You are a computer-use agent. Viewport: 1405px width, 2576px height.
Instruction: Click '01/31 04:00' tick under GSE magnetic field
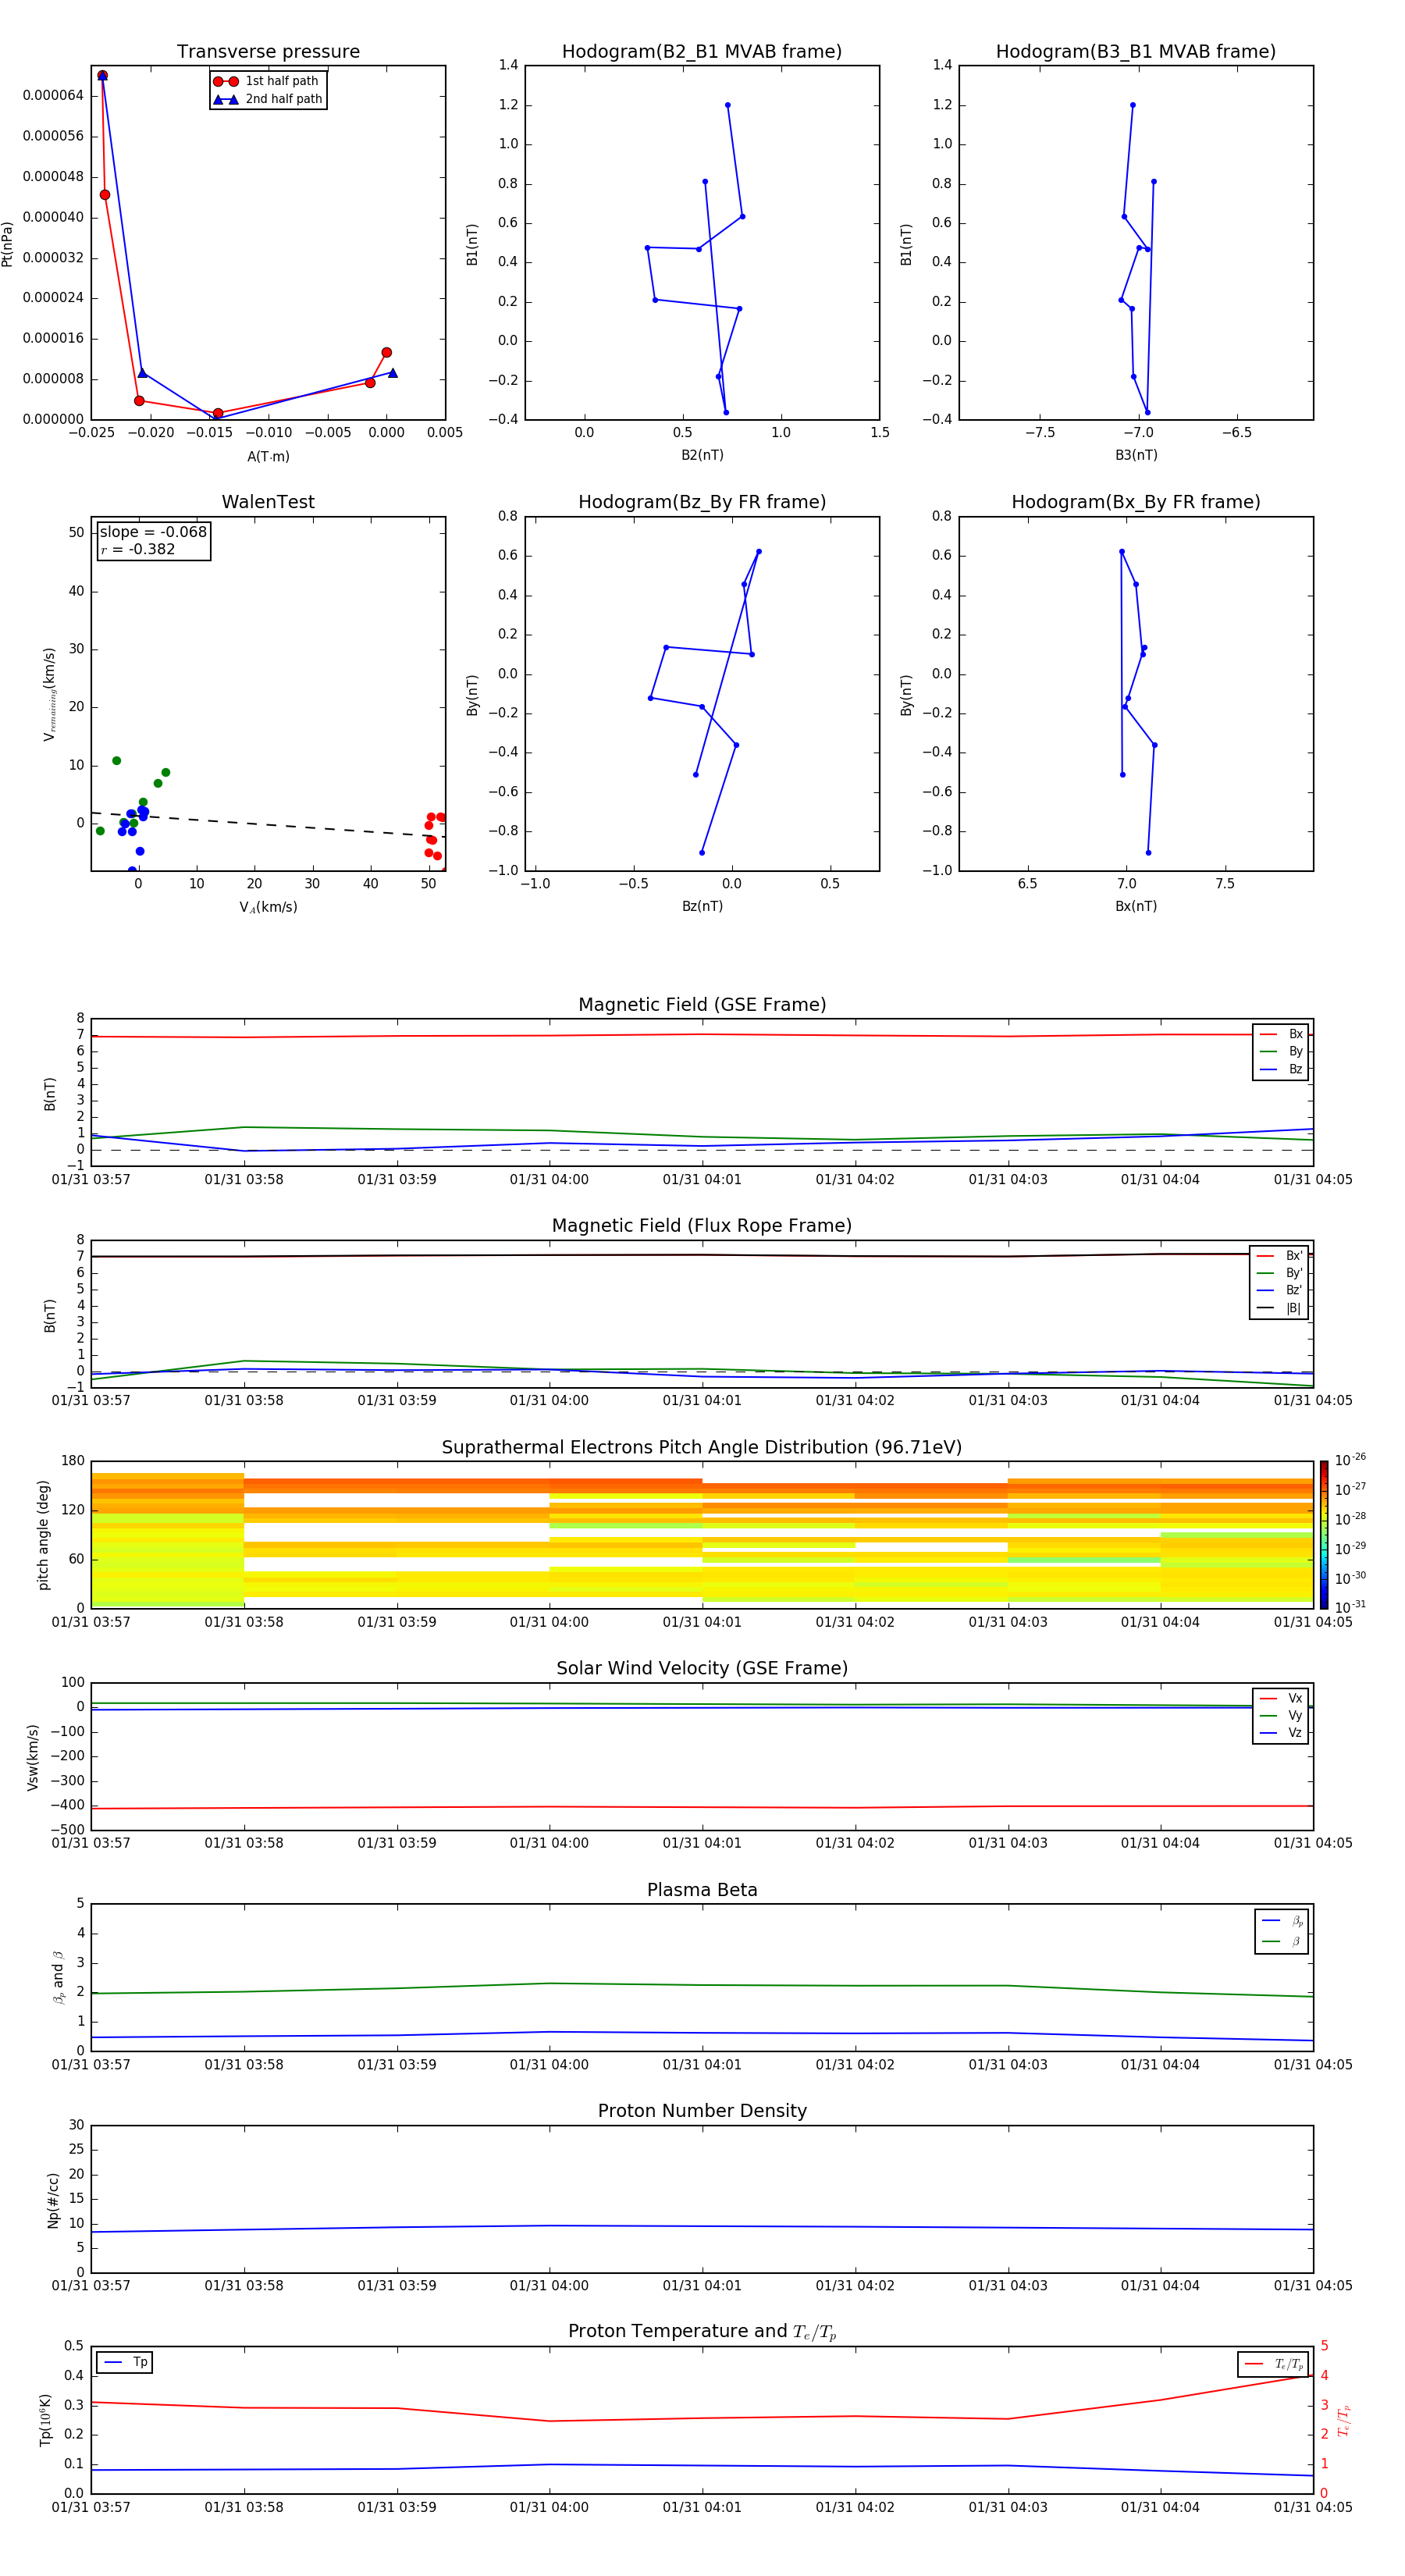[549, 1180]
